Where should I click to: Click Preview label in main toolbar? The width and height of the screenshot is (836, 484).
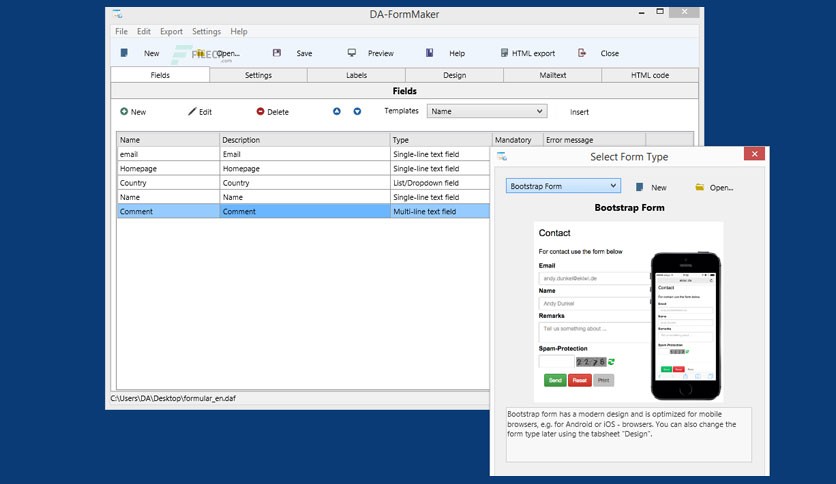point(381,53)
